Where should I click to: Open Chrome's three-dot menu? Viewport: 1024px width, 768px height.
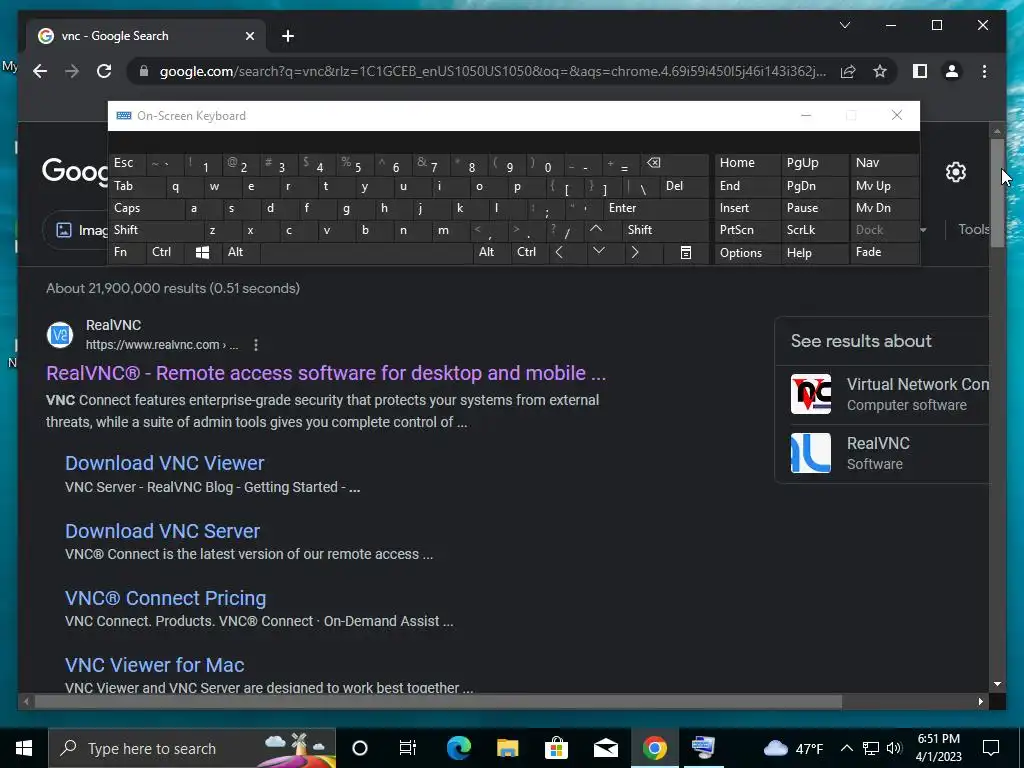(x=984, y=71)
